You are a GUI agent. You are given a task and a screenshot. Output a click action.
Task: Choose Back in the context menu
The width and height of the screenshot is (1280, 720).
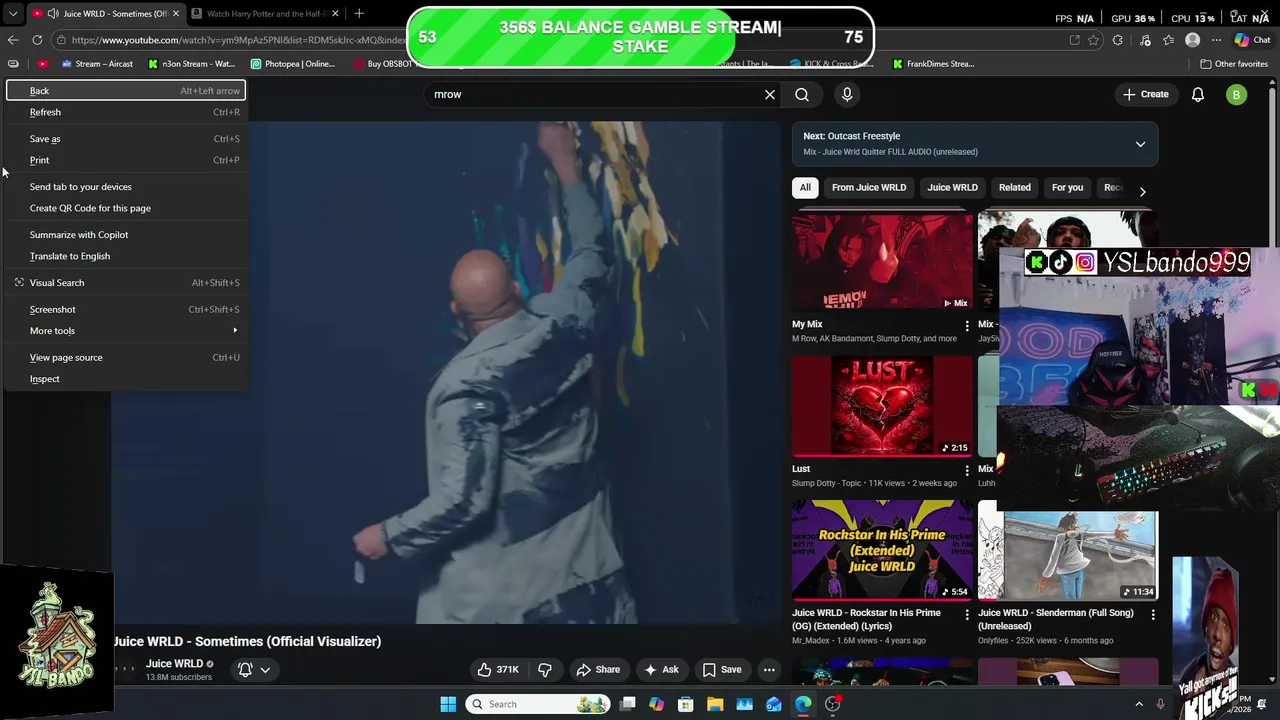tap(125, 91)
